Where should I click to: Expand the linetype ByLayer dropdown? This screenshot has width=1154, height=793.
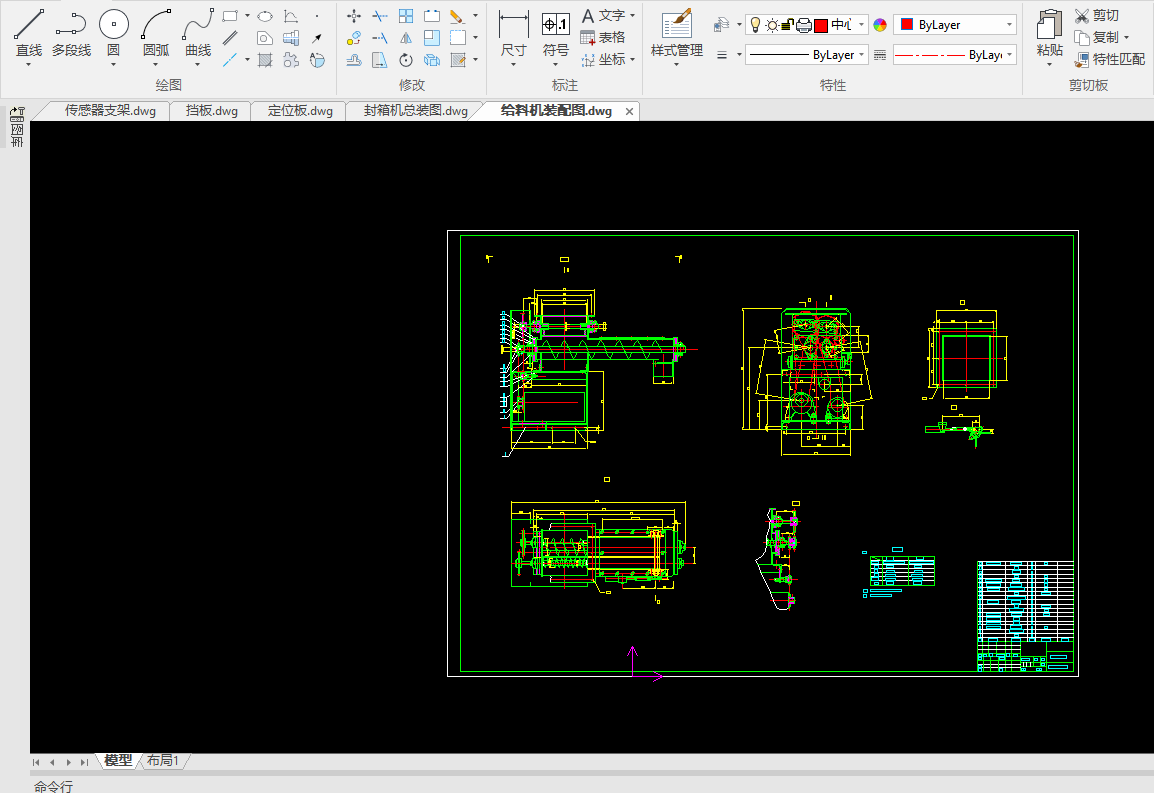[x=954, y=55]
